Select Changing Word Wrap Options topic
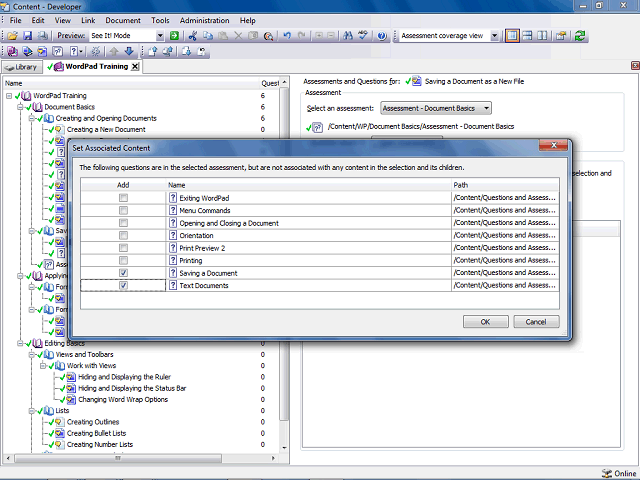Viewport: 640px width, 480px height. click(123, 399)
